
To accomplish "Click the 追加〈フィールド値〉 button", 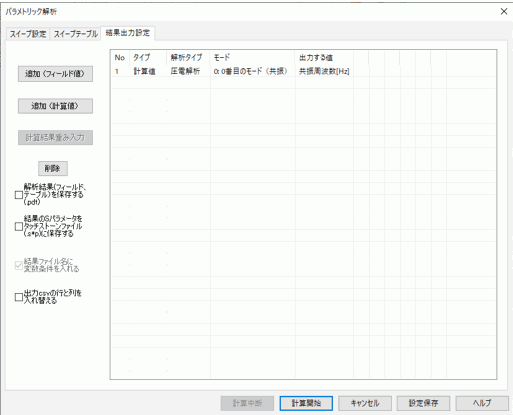I will (x=55, y=74).
